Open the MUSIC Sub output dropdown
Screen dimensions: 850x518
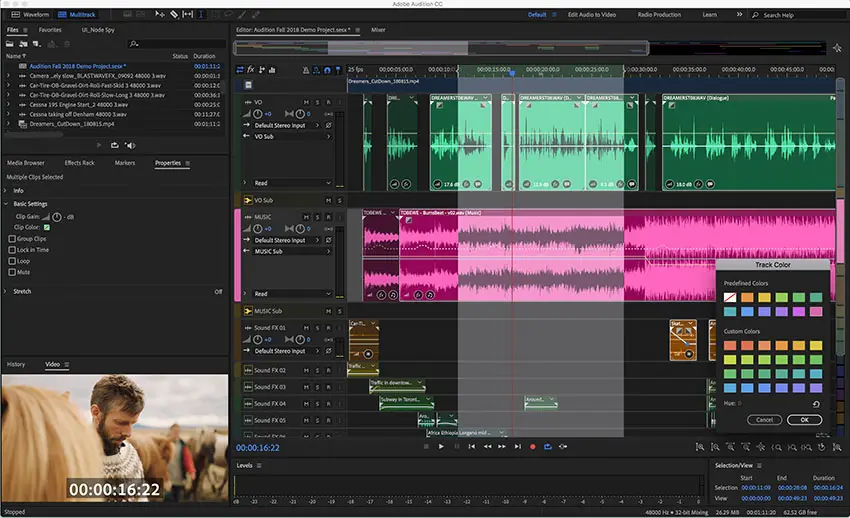click(x=293, y=251)
